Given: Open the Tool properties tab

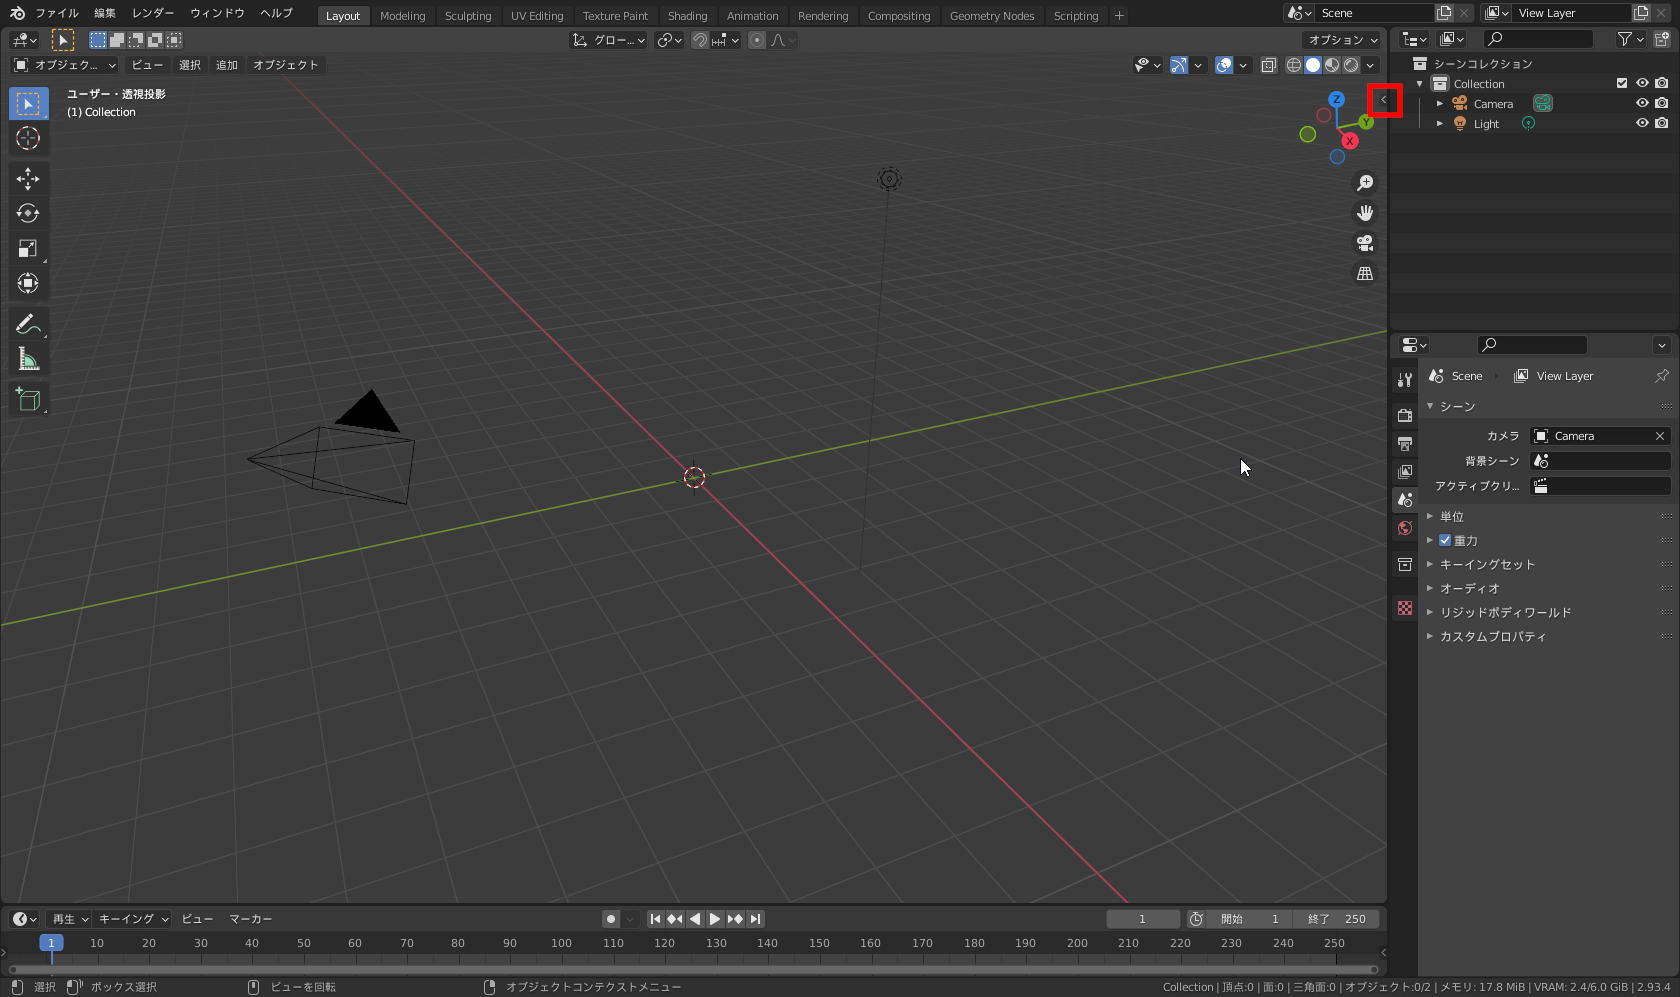Looking at the screenshot, I should point(1405,379).
